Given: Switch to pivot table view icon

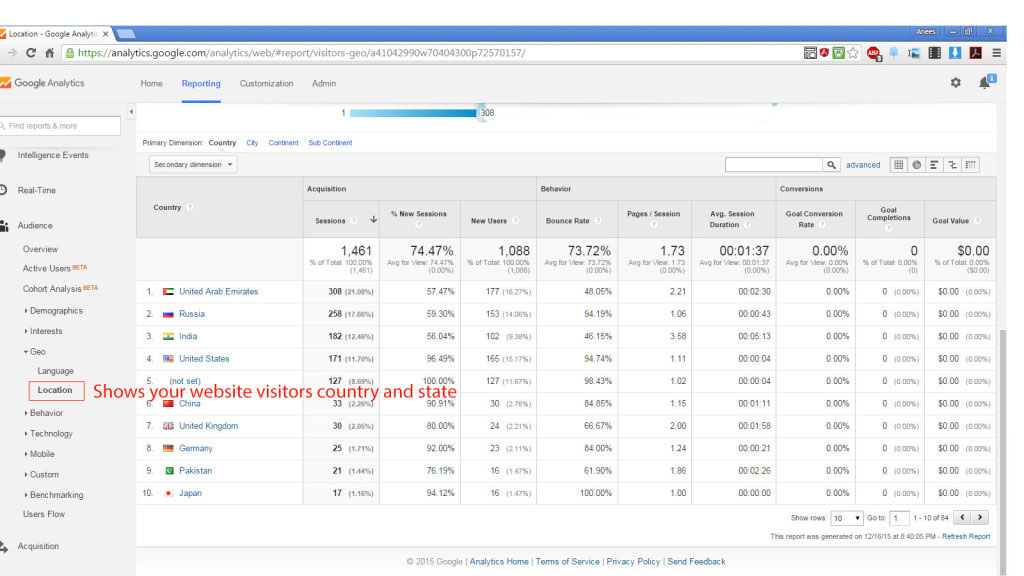Looking at the screenshot, I should coord(971,165).
